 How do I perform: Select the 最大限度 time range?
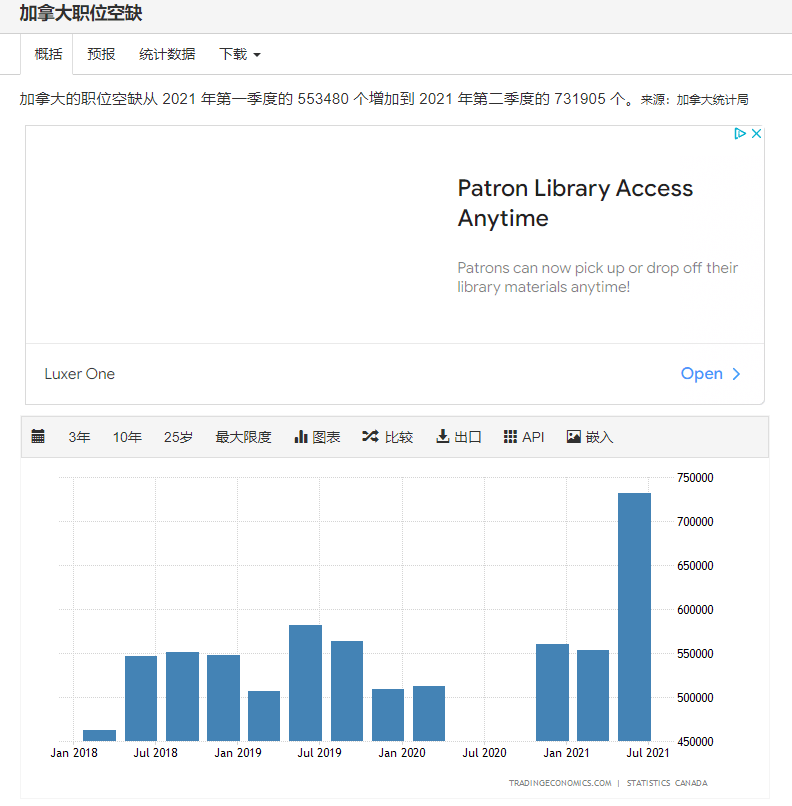(x=243, y=437)
